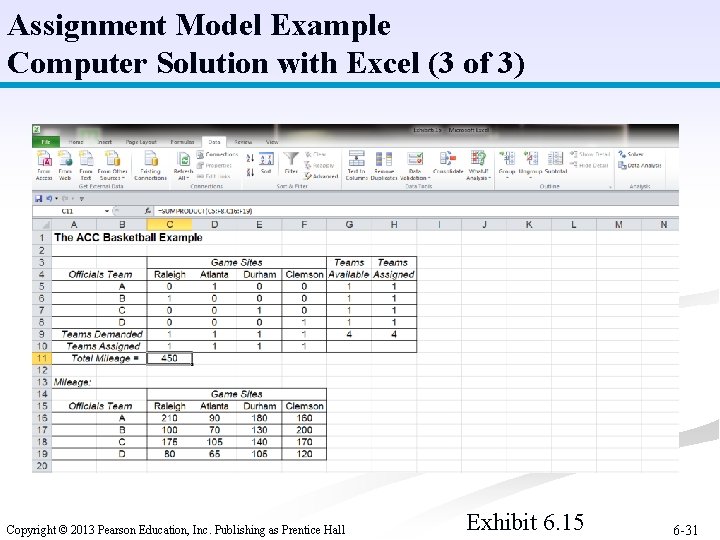Toggle the Filter funnel
Image resolution: width=720 pixels, height=540 pixels.
coord(291,163)
